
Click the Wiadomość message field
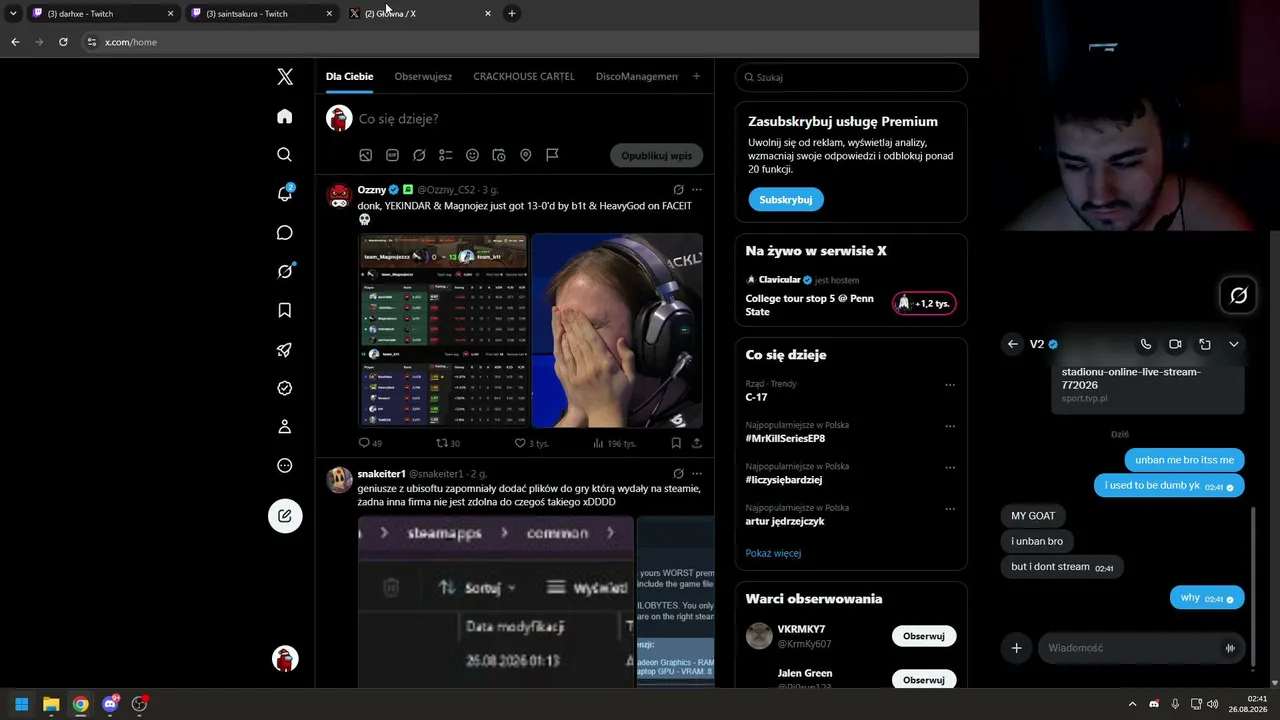click(x=1130, y=648)
